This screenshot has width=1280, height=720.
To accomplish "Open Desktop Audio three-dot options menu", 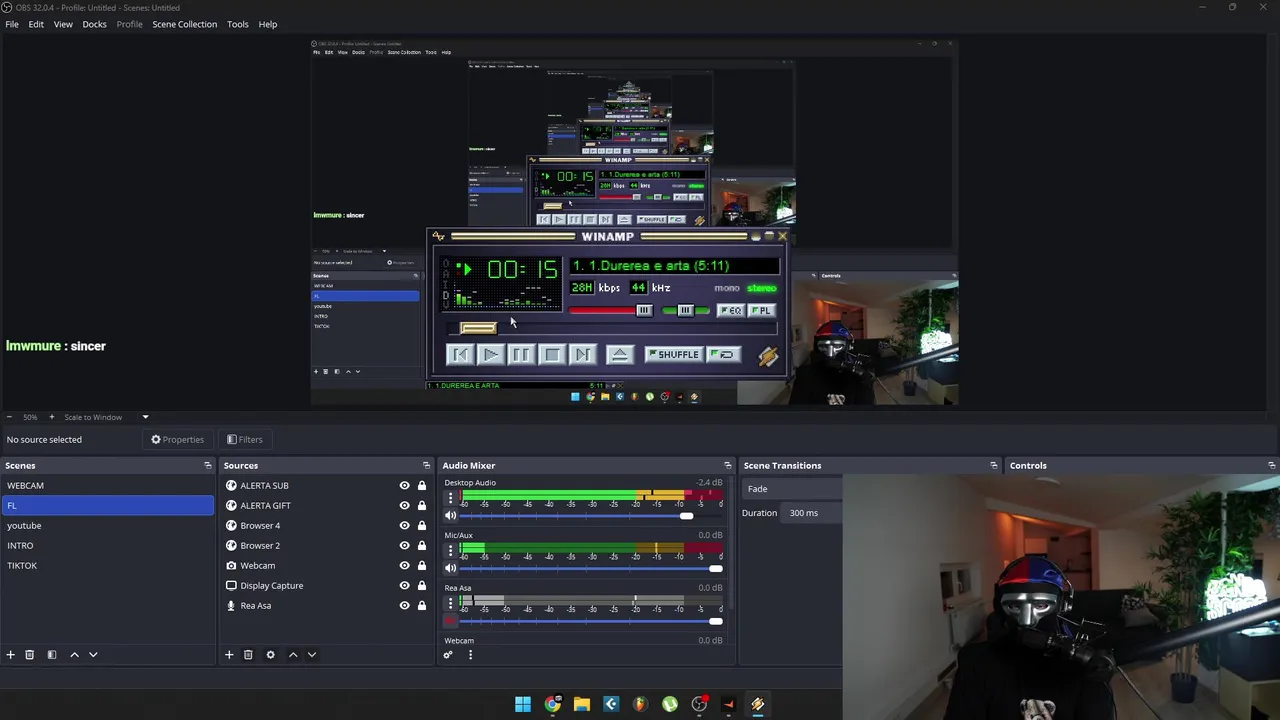I will (x=450, y=498).
